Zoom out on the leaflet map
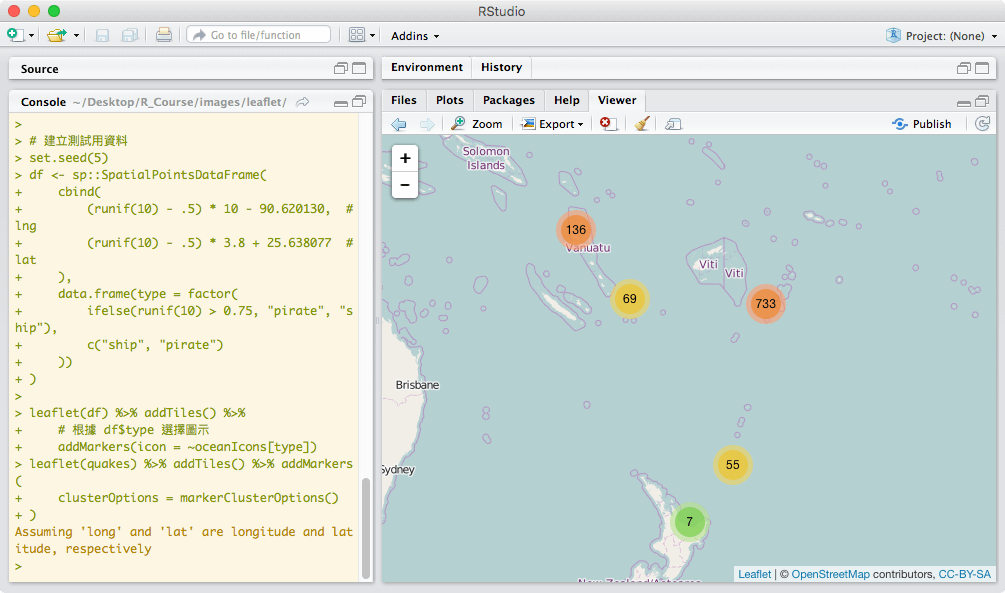 [405, 184]
